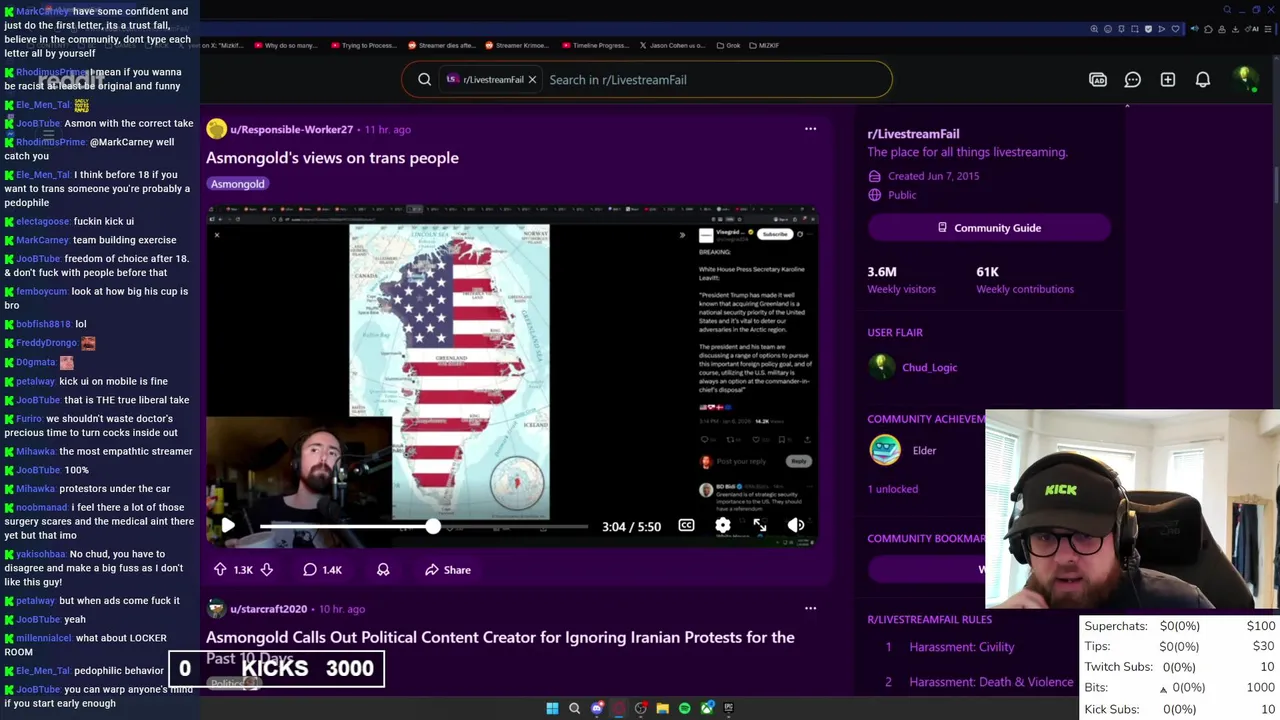The height and width of the screenshot is (720, 1280).
Task: Open the 1.4K comments on first post
Action: [x=322, y=570]
